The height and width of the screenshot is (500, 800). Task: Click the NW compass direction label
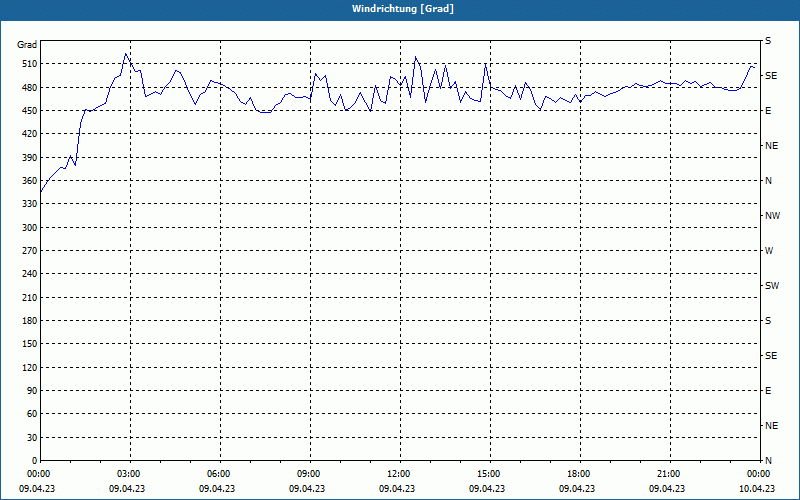772,216
